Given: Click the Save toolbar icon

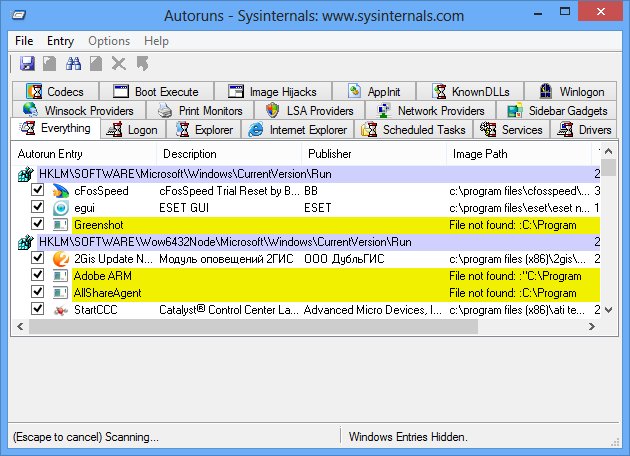Looking at the screenshot, I should pos(27,63).
